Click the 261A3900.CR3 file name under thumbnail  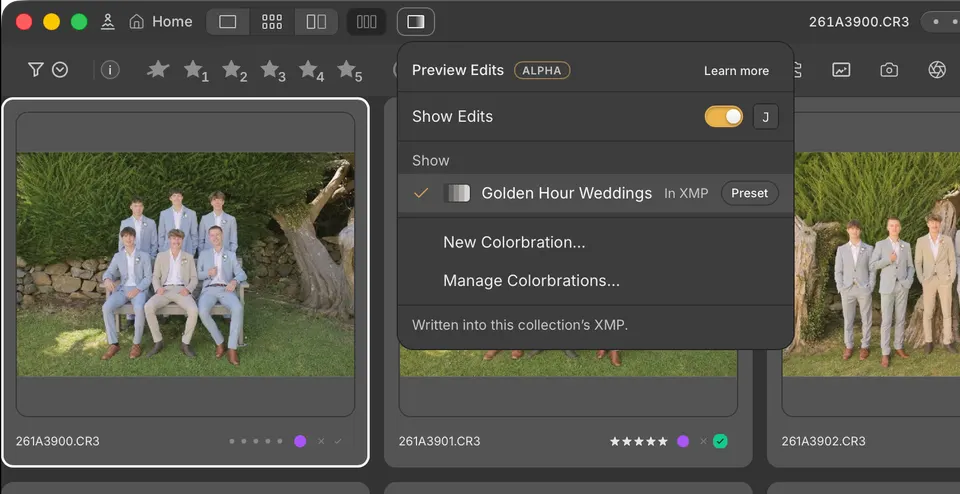(x=58, y=441)
